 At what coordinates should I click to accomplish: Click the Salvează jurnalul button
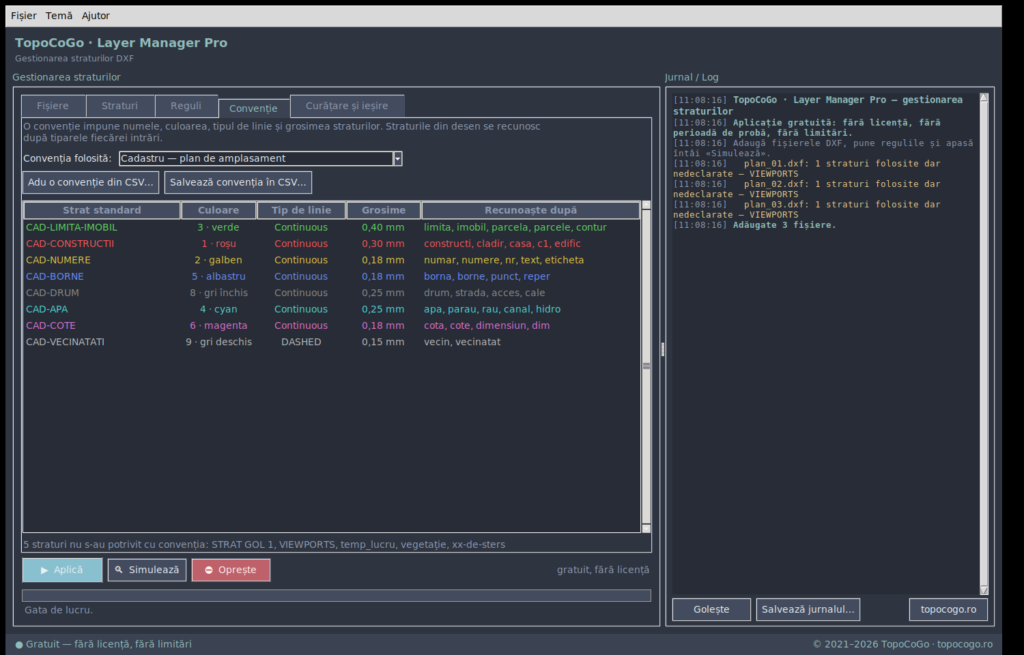pos(808,609)
